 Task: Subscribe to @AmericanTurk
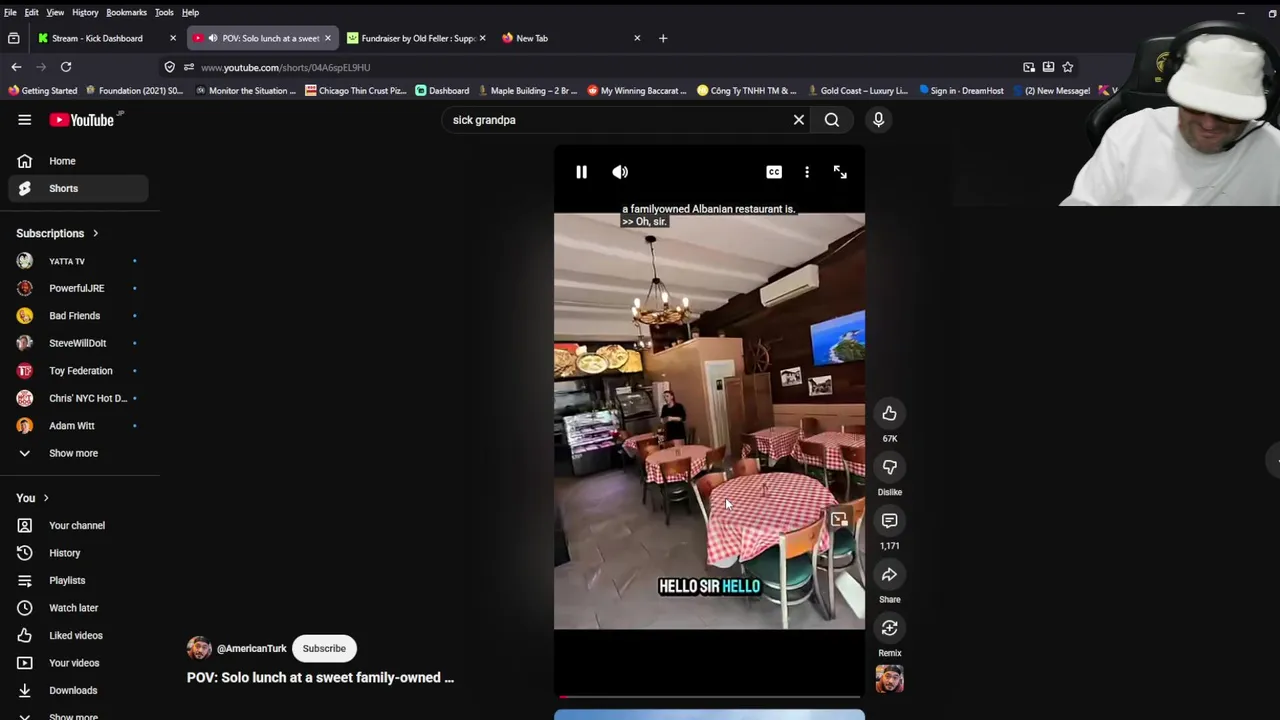(324, 648)
